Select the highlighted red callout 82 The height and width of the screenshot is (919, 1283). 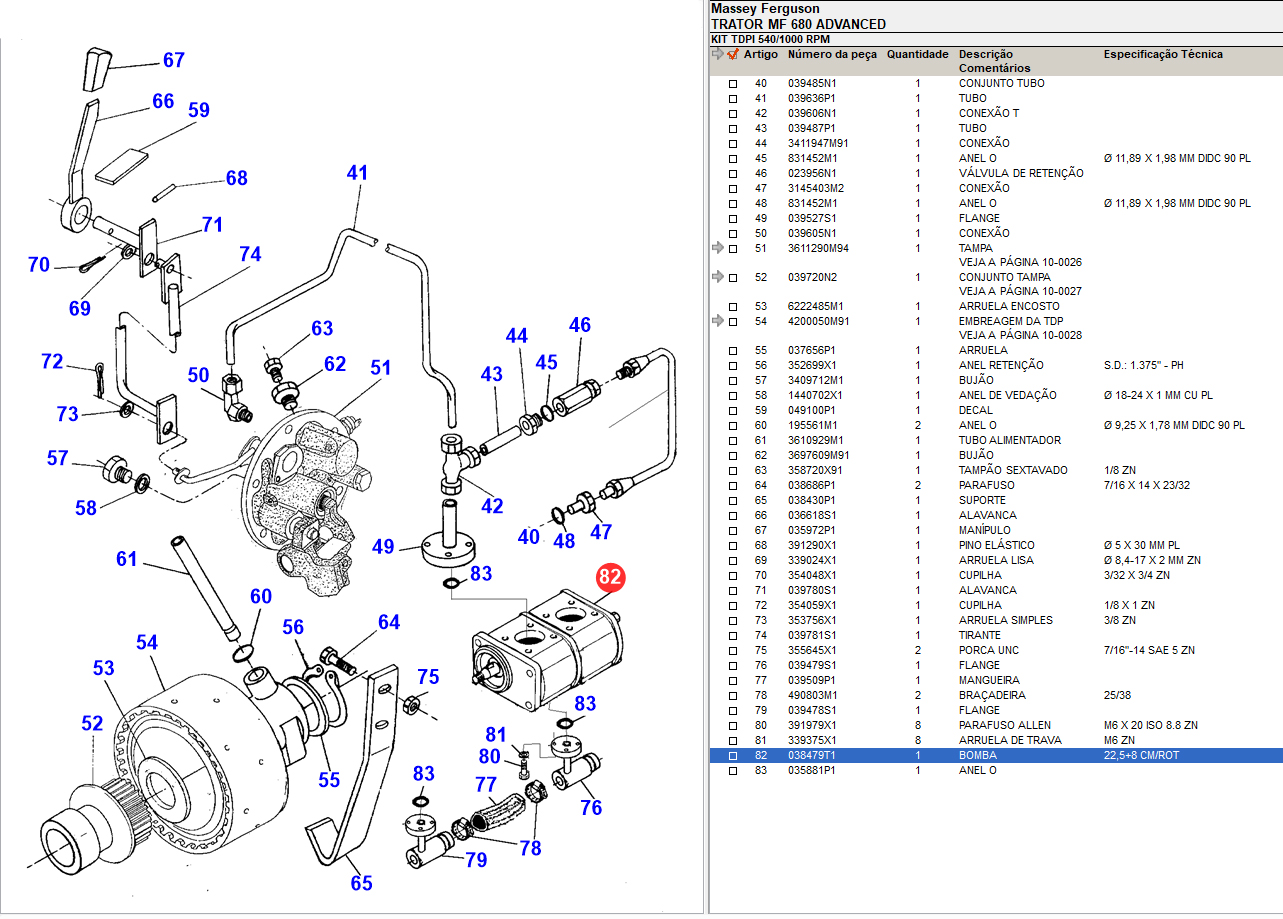pos(610,578)
